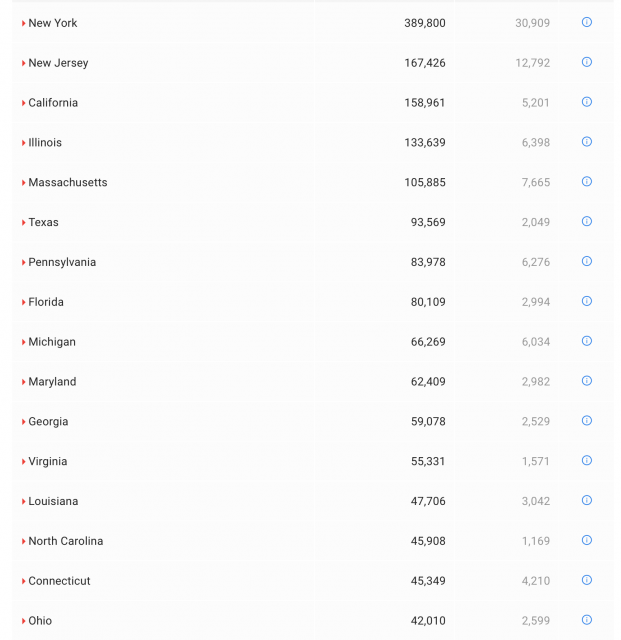Viewport: 621px width, 640px height.
Task: Expand the Connecticut row arrow
Action: [24, 581]
